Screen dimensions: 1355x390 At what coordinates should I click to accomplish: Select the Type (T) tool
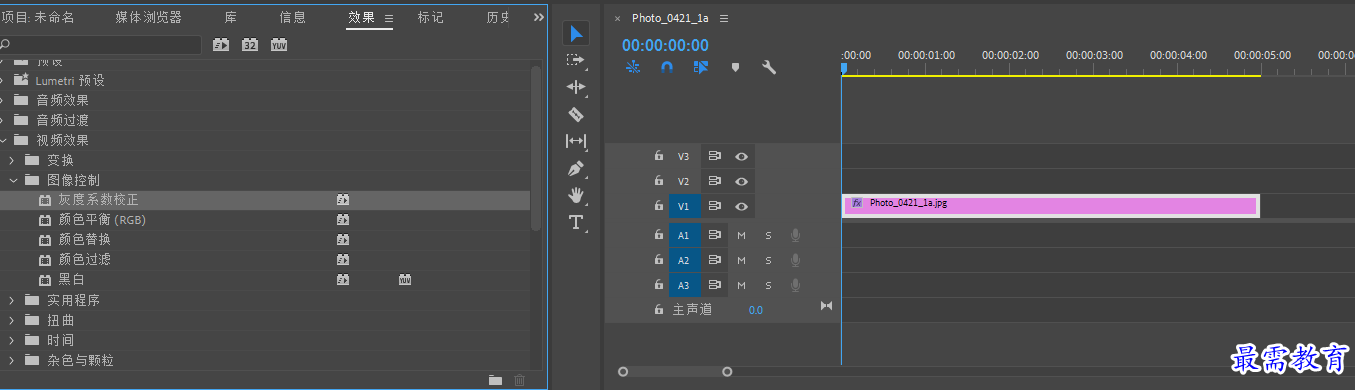point(576,222)
